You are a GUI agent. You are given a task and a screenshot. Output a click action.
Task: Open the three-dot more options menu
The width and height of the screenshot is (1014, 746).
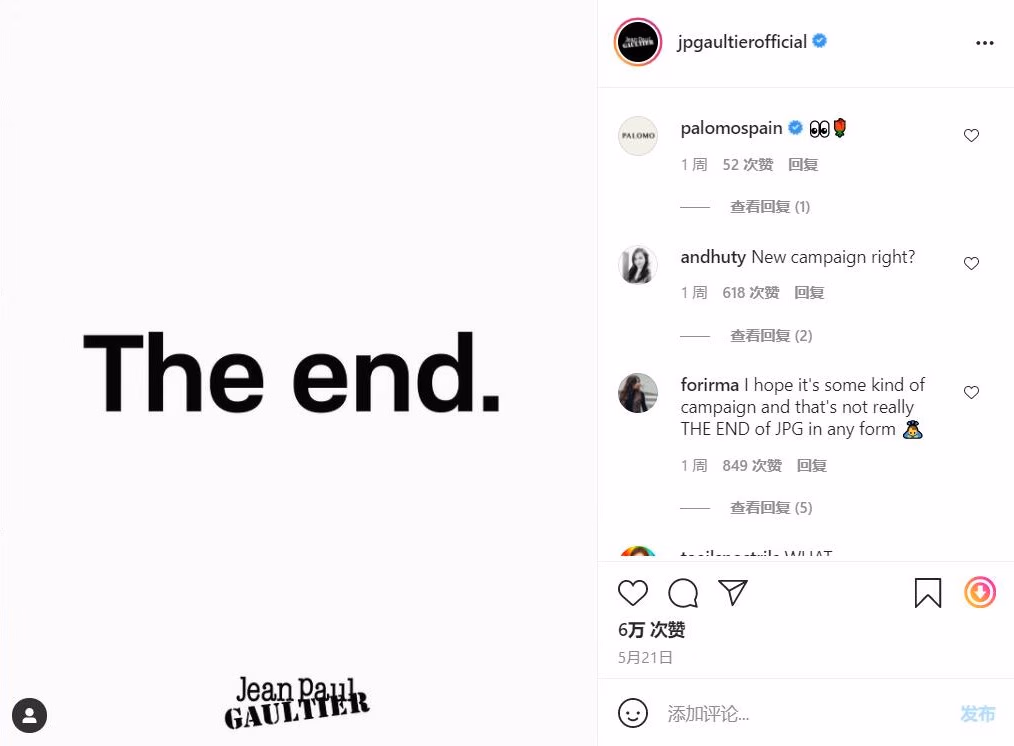coord(984,43)
